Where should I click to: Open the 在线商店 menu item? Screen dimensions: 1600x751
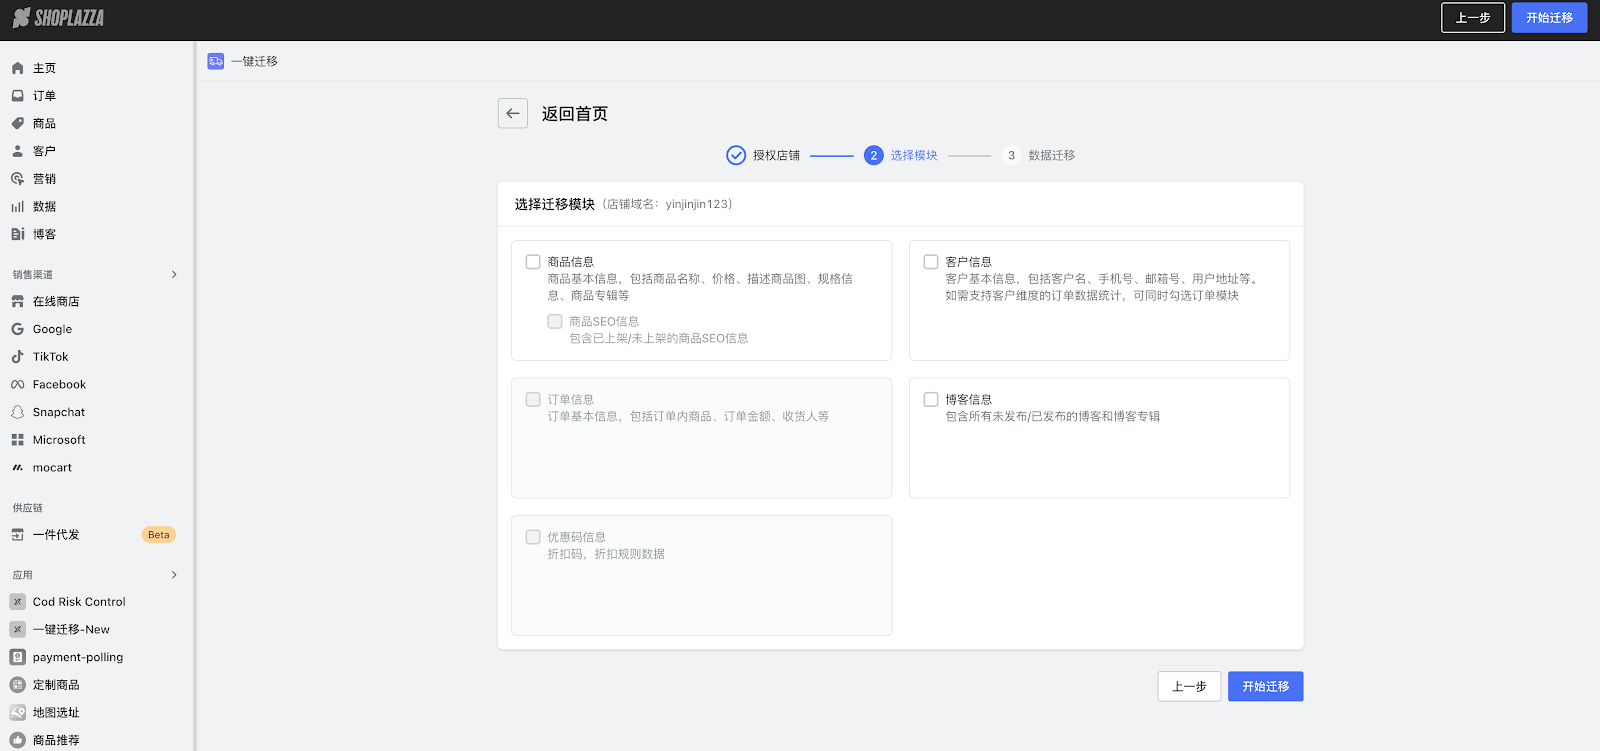click(56, 302)
